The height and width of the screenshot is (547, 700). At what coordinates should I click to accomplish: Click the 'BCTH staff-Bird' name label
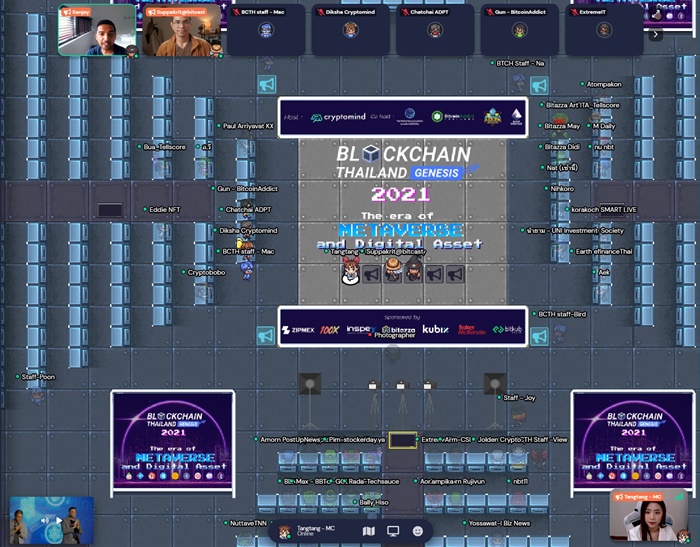click(562, 314)
